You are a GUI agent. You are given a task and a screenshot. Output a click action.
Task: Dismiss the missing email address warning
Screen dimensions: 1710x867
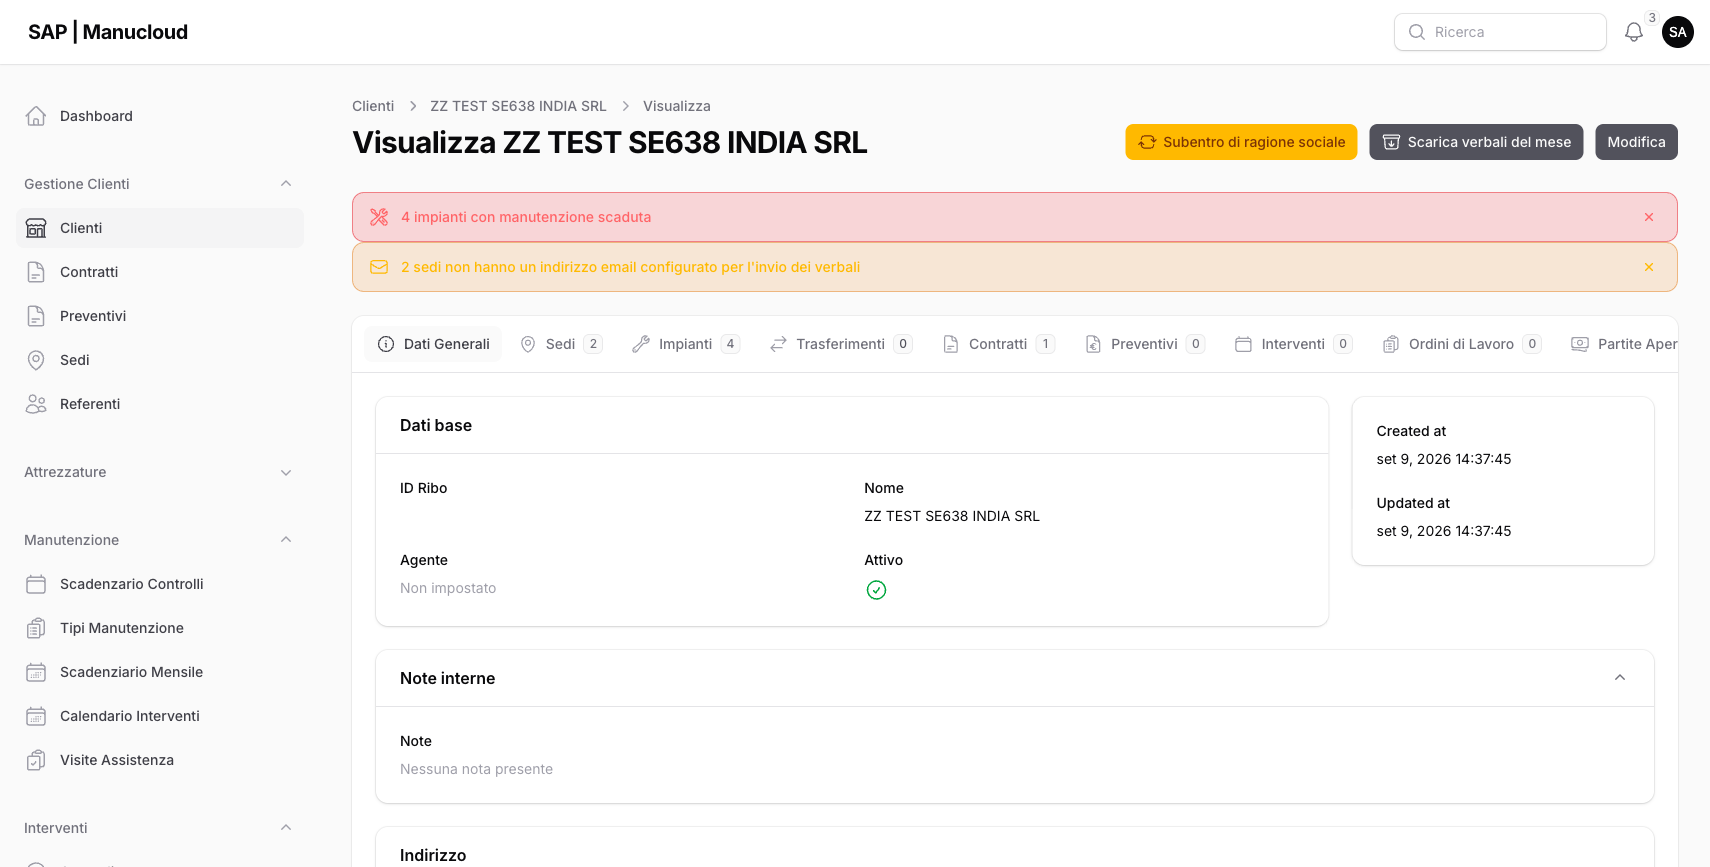[x=1649, y=267]
